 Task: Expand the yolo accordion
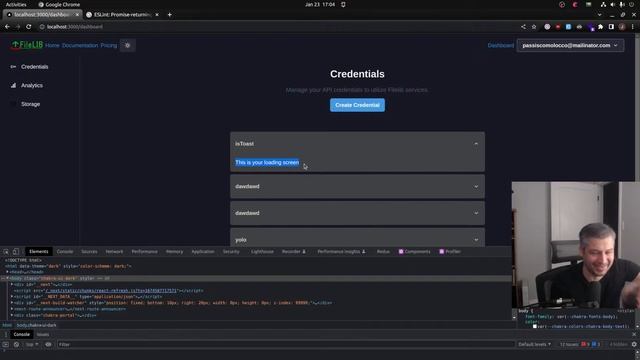click(357, 240)
